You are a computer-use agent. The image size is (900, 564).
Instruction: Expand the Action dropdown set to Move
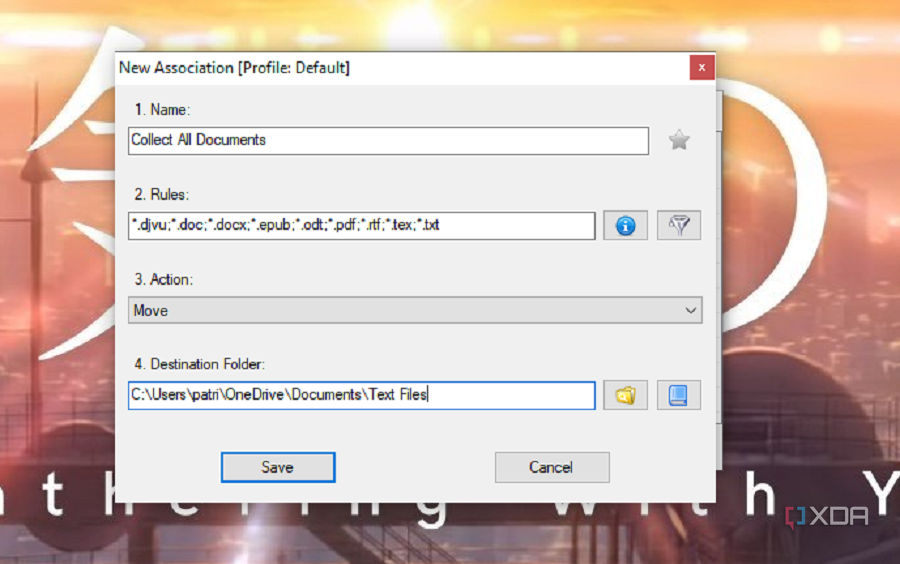pos(415,310)
